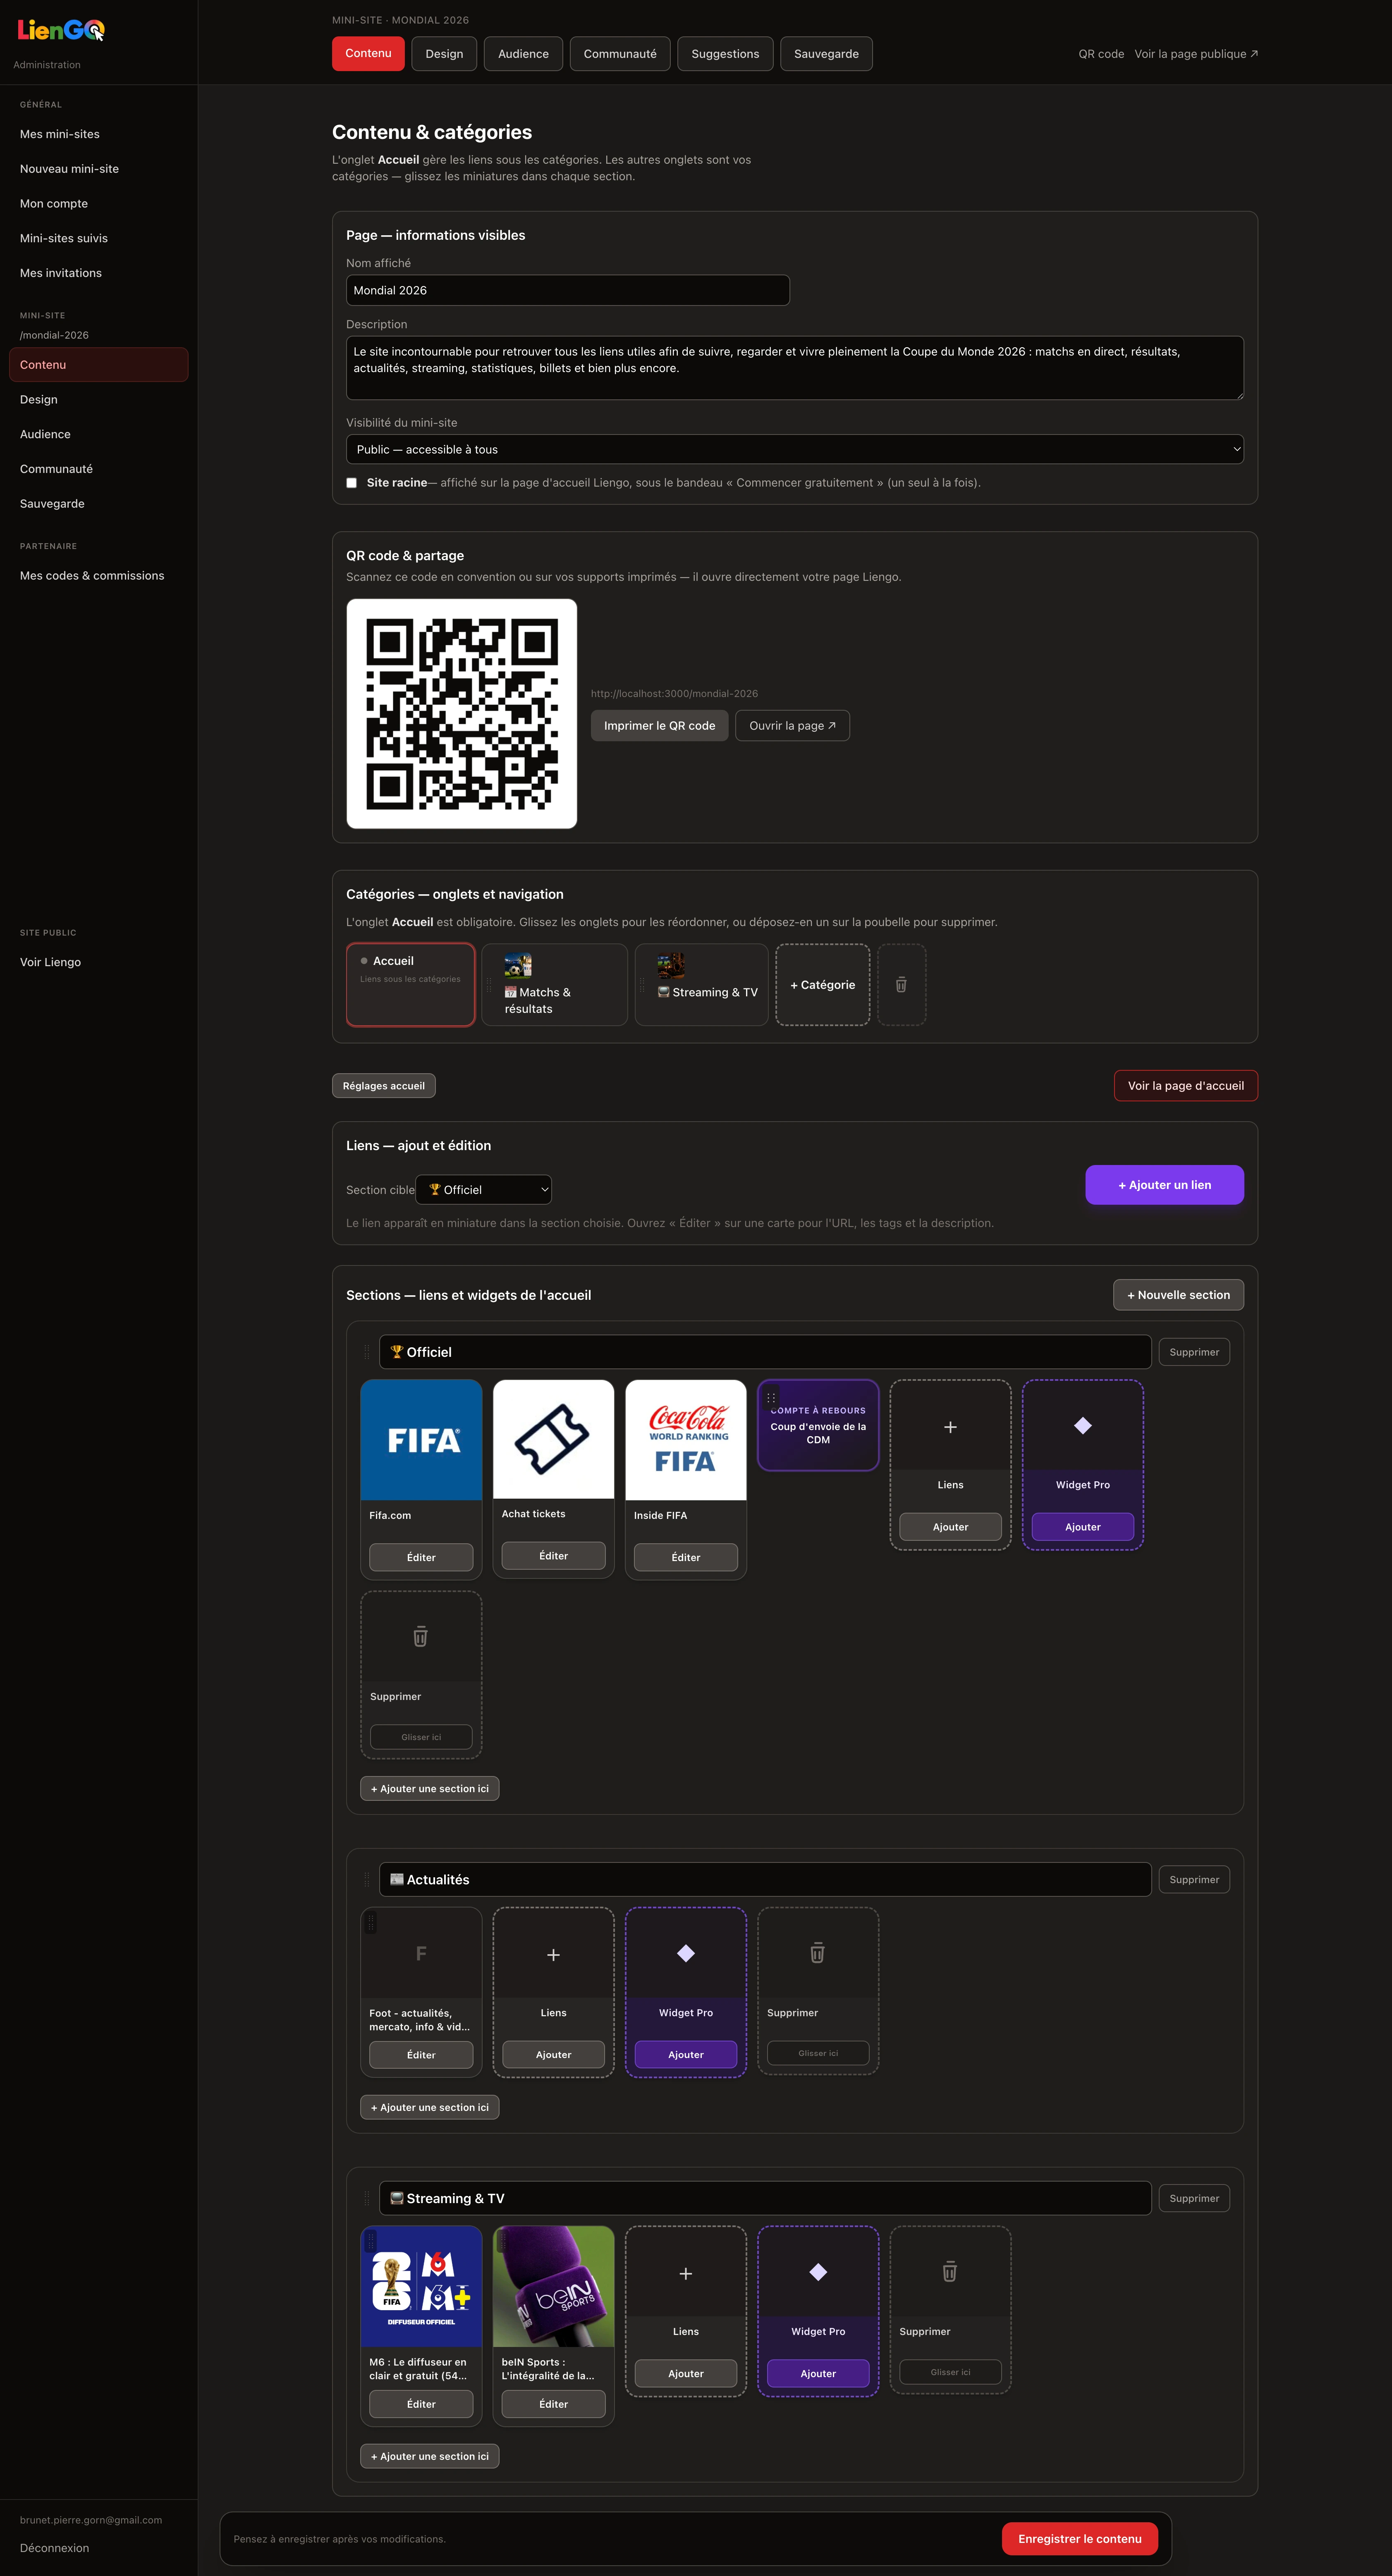Image resolution: width=1392 pixels, height=2576 pixels.
Task: Toggle the Site racine checkbox
Action: click(352, 483)
